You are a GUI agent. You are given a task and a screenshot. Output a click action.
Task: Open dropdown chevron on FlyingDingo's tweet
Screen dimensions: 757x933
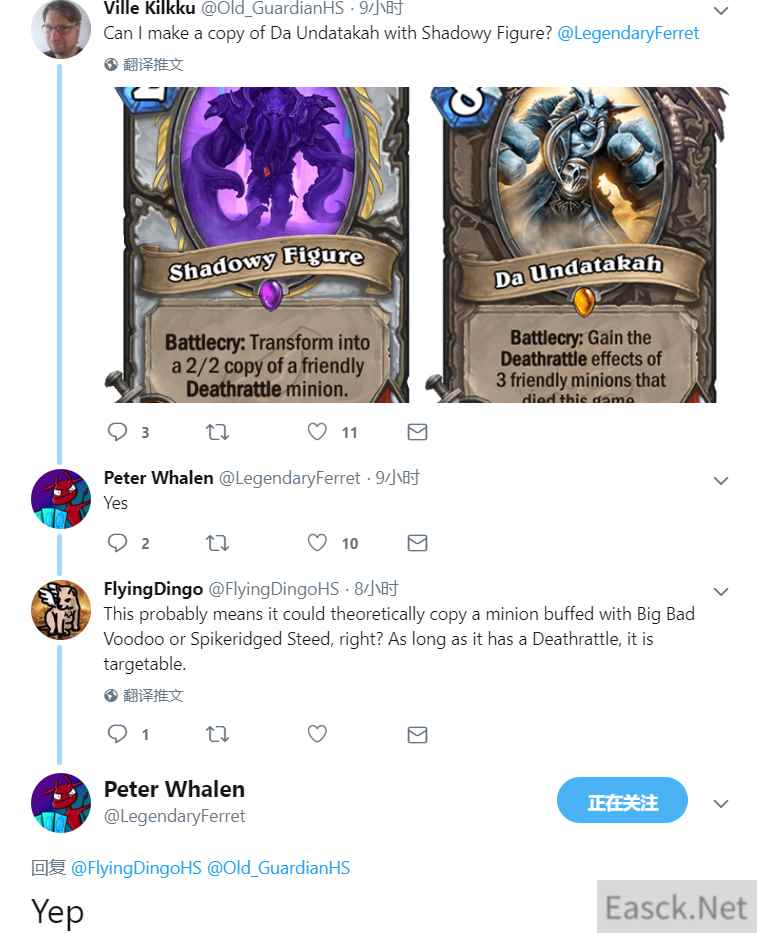721,591
